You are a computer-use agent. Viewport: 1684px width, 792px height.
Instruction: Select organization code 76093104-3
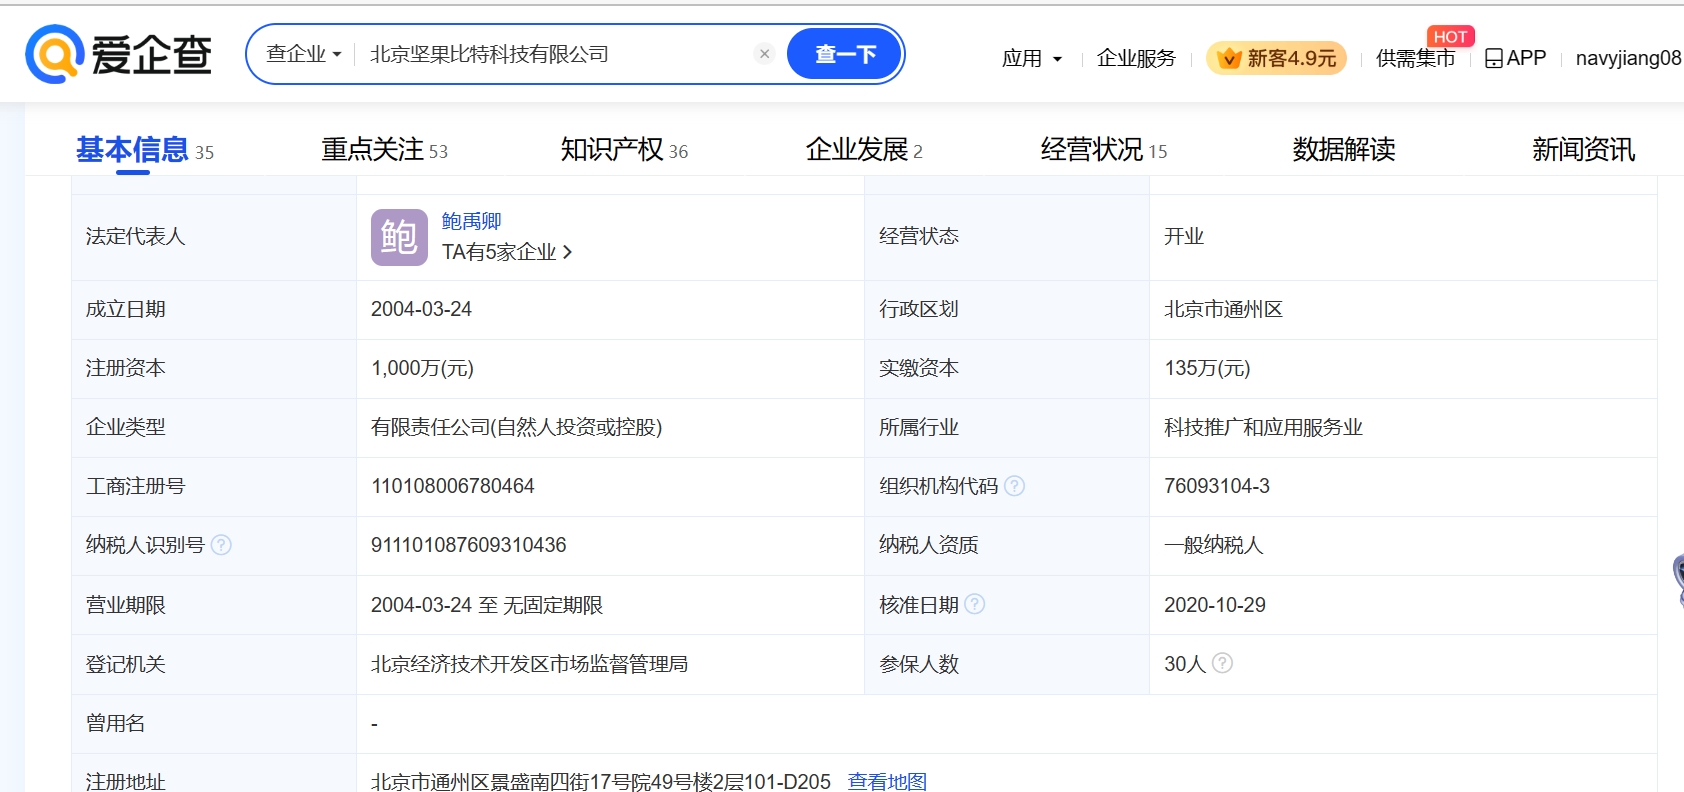pos(1216,486)
